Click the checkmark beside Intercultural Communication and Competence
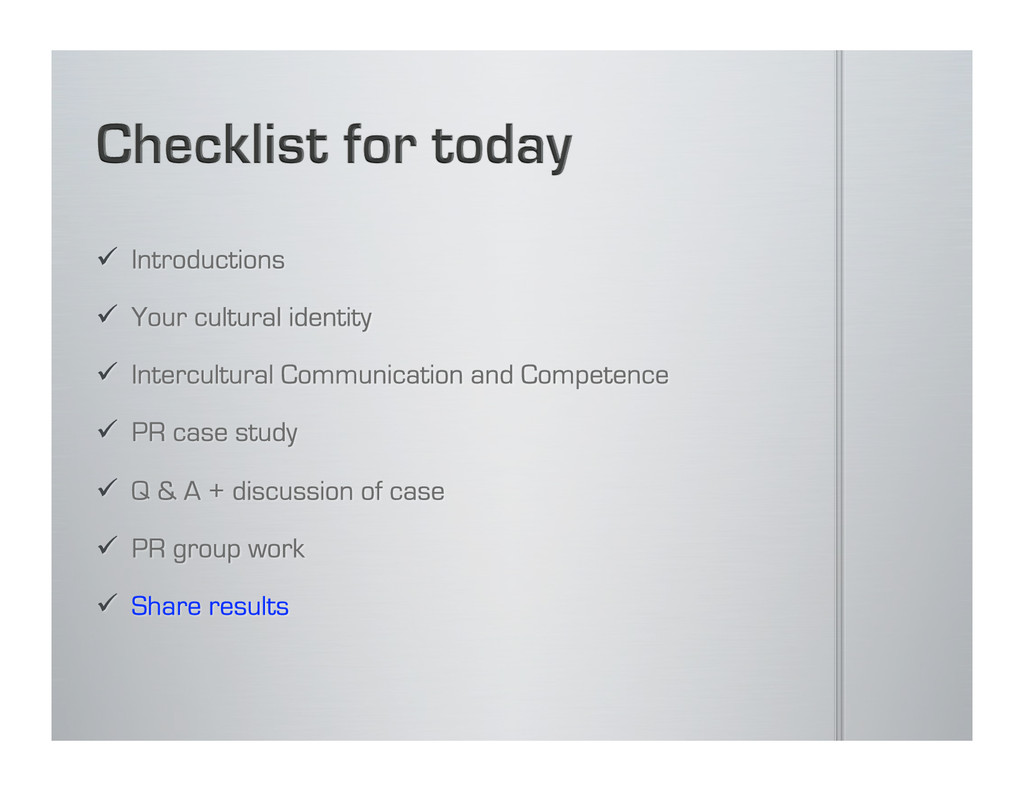 coord(107,372)
